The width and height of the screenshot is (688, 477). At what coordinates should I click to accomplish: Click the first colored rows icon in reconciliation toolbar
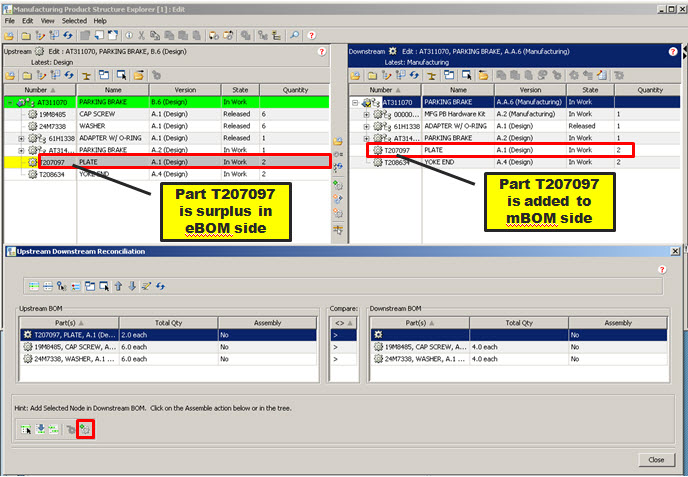(34, 287)
